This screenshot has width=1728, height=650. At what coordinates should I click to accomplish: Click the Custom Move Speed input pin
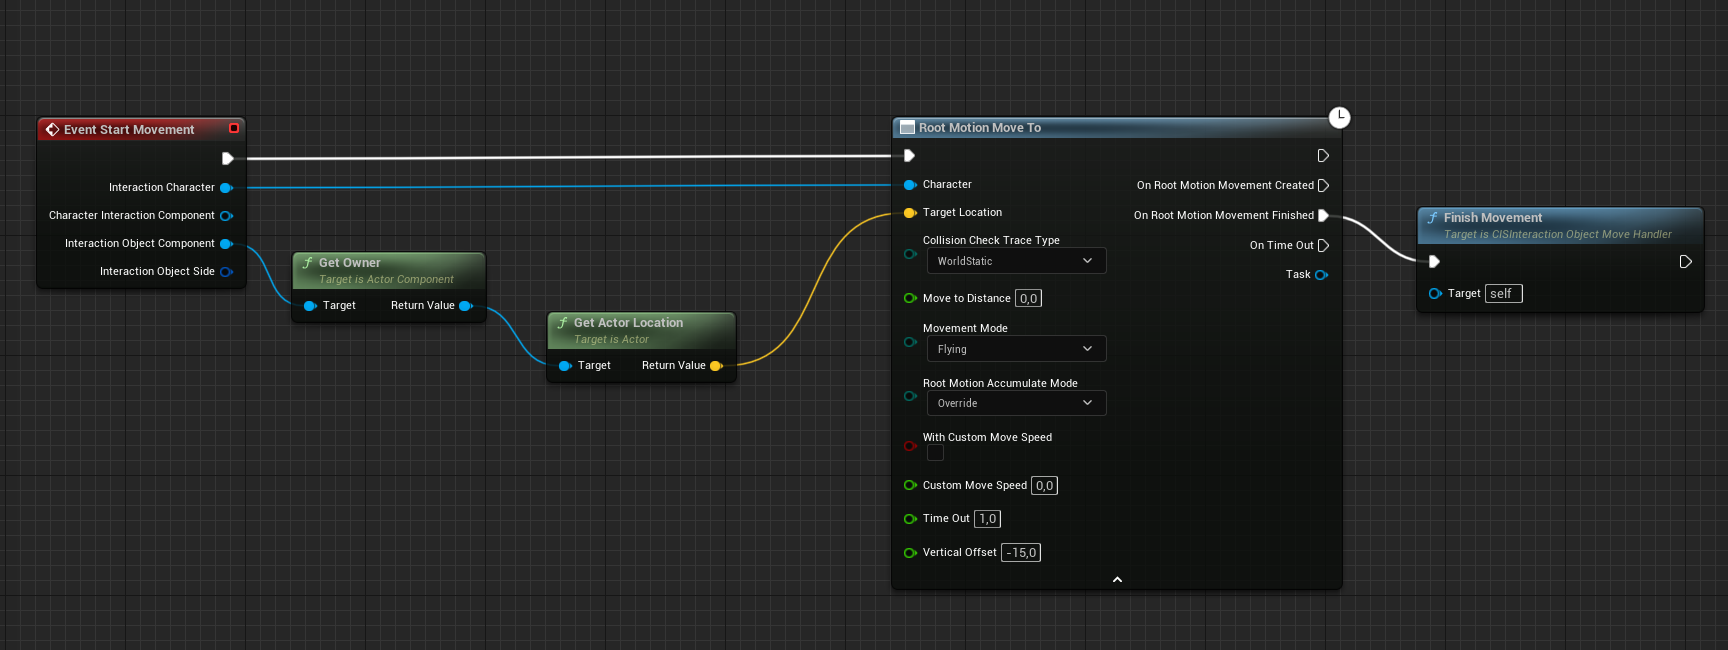[x=910, y=485]
